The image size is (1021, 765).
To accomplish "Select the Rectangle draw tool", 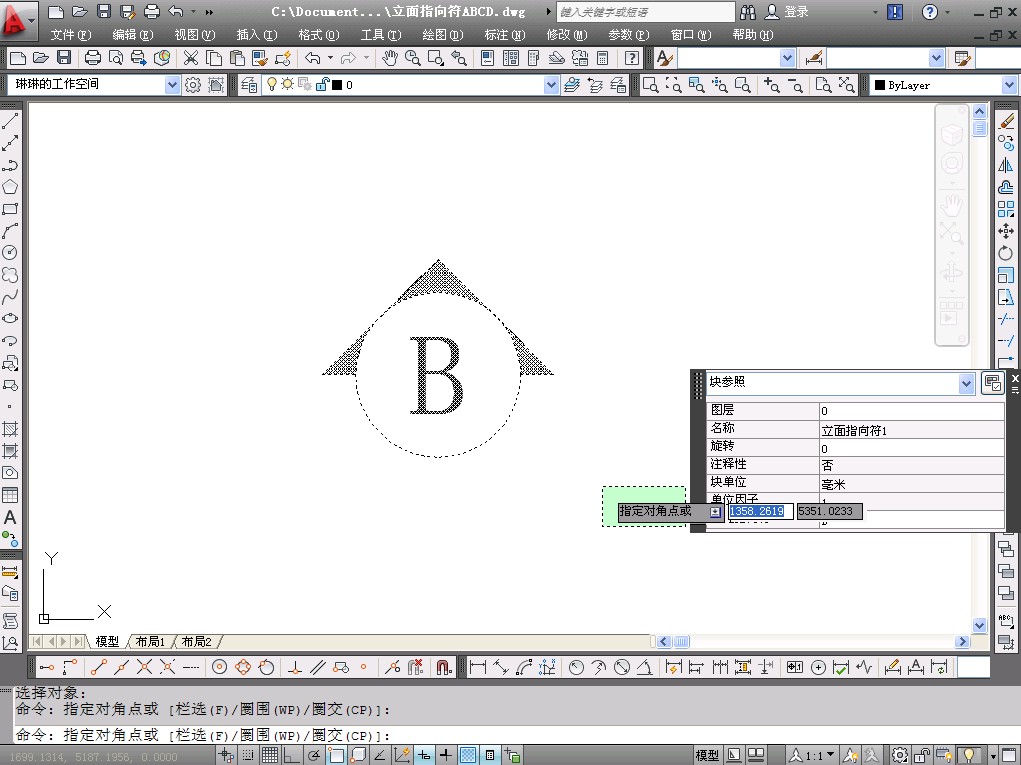I will [10, 209].
